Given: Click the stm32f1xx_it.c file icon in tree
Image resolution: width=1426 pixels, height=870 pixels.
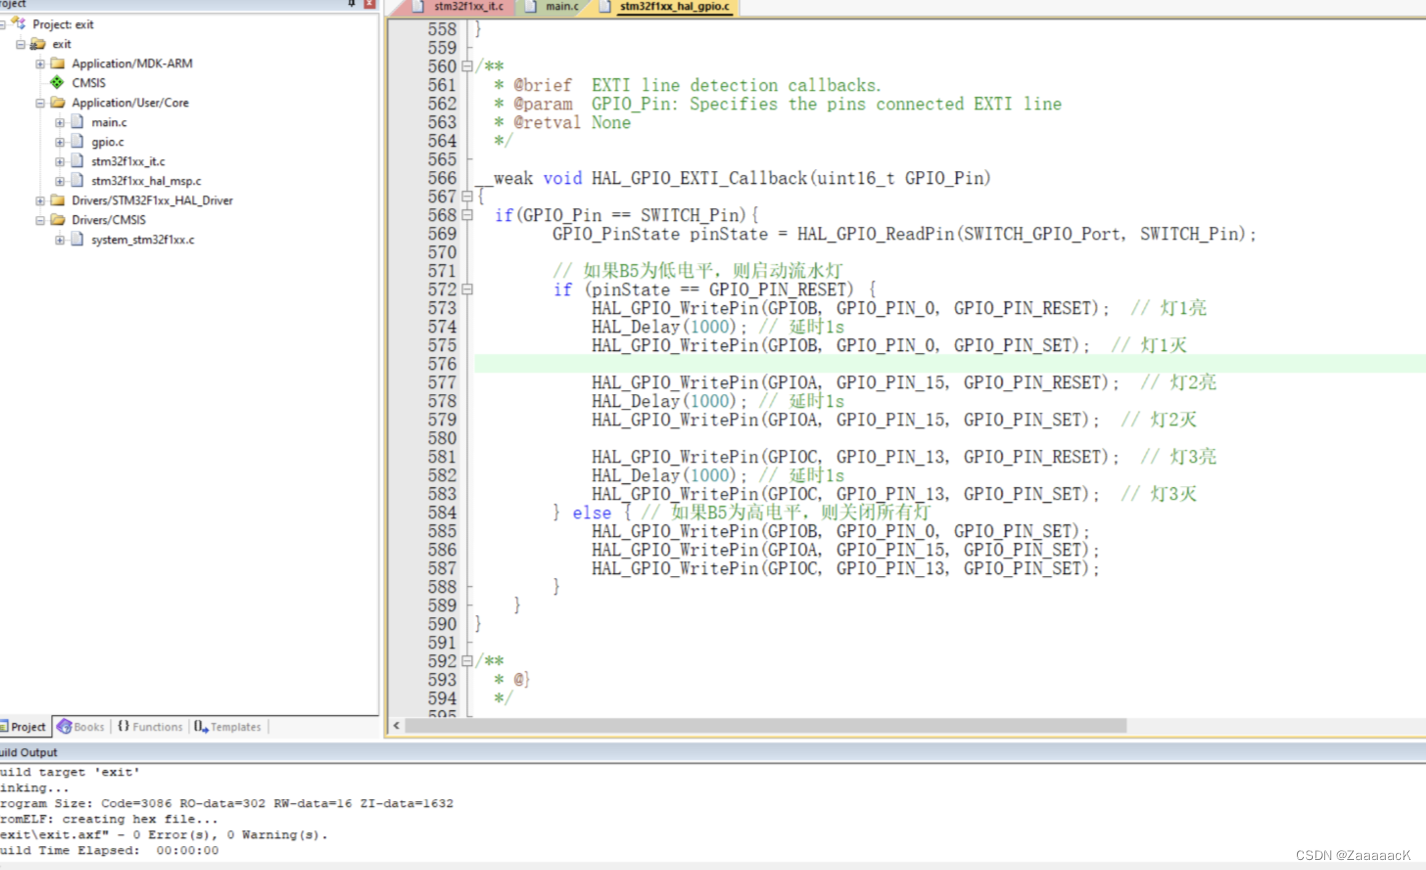Looking at the screenshot, I should (77, 161).
